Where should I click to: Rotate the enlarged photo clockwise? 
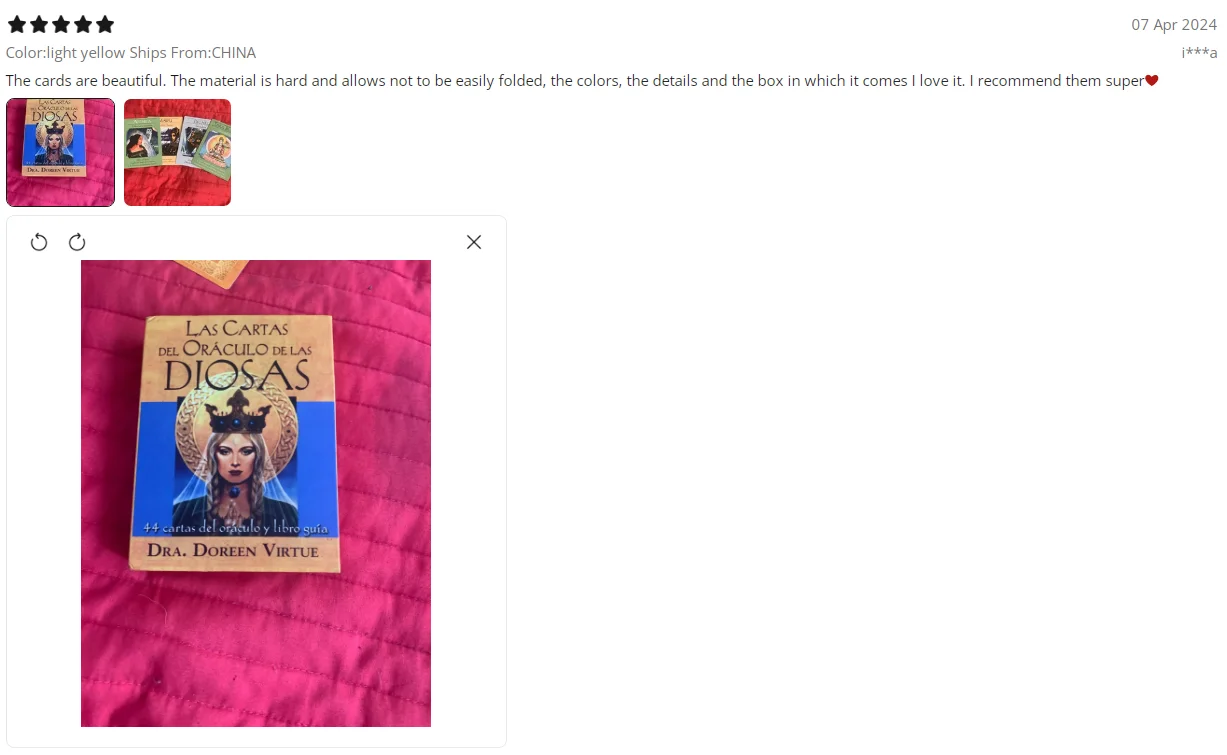pos(77,242)
